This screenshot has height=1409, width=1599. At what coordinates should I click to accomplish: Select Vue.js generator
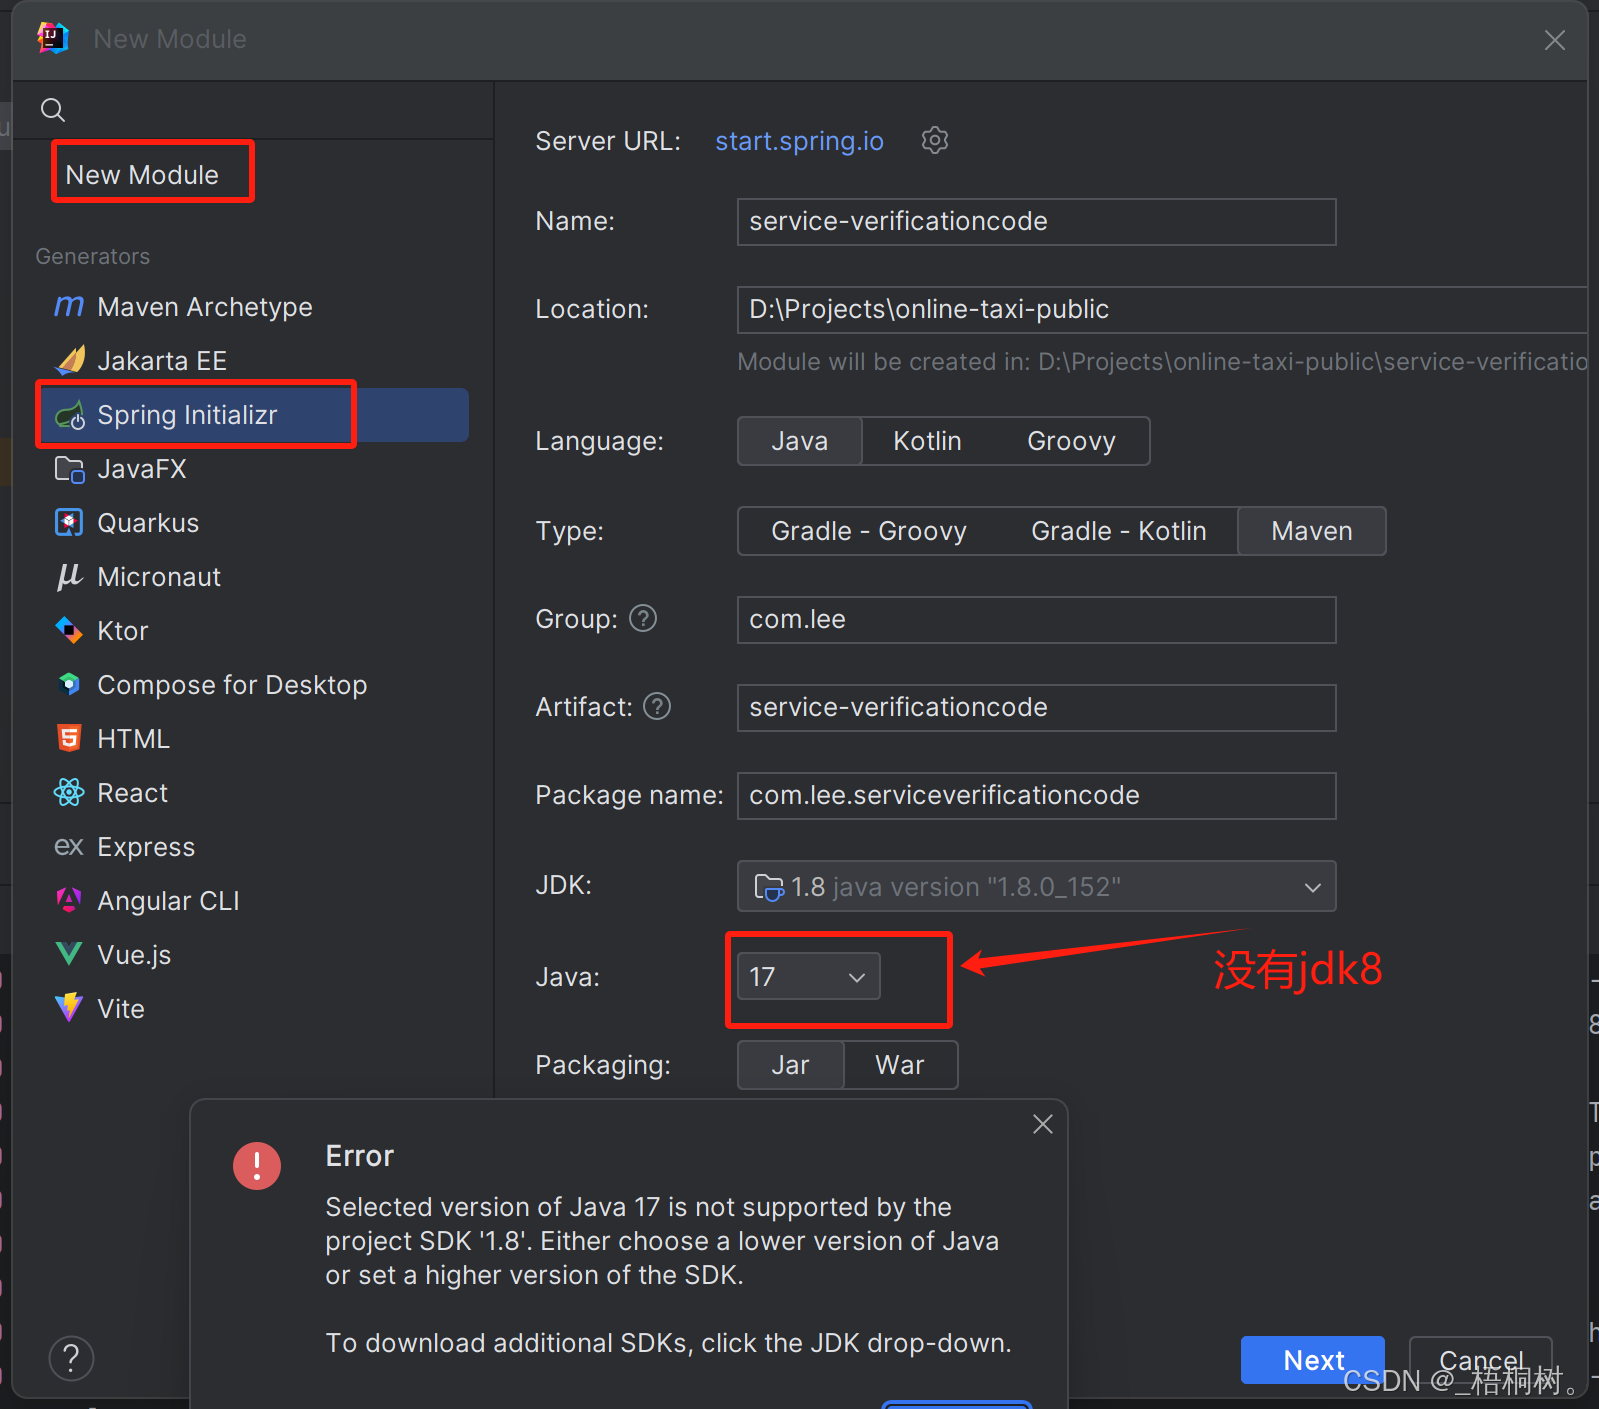tap(252, 955)
